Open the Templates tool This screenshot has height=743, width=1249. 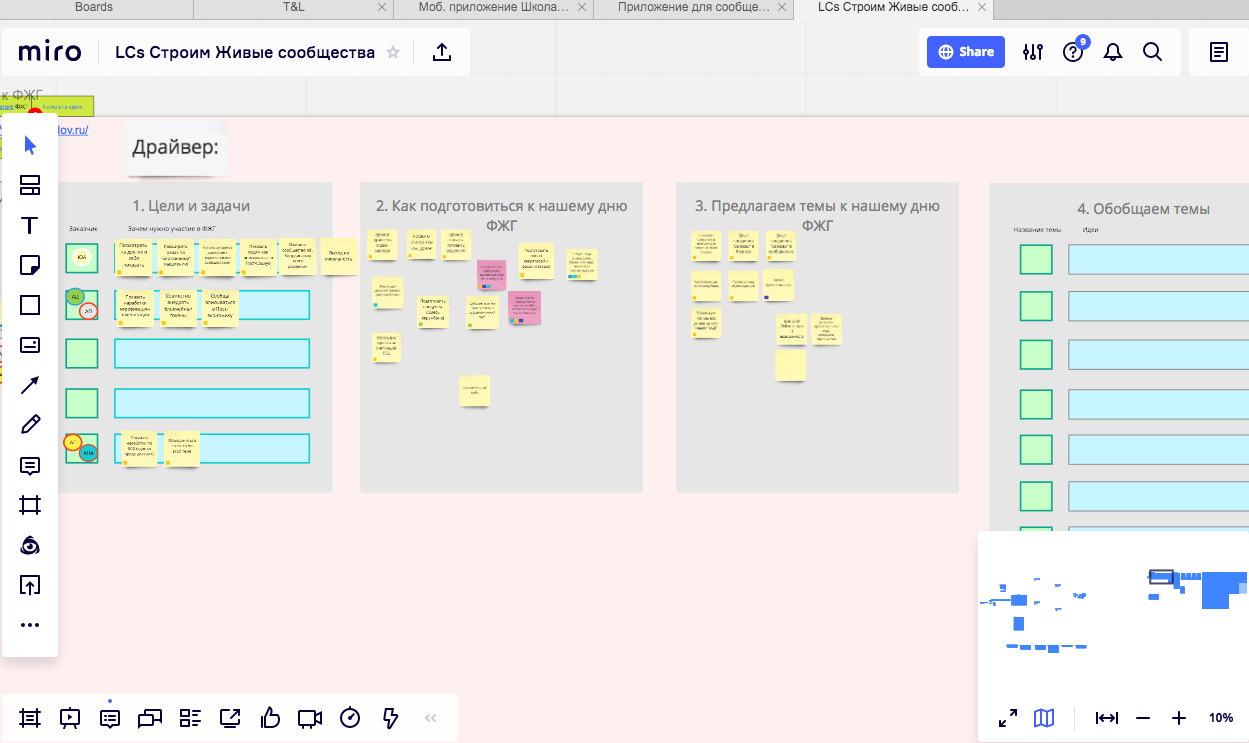(x=30, y=185)
